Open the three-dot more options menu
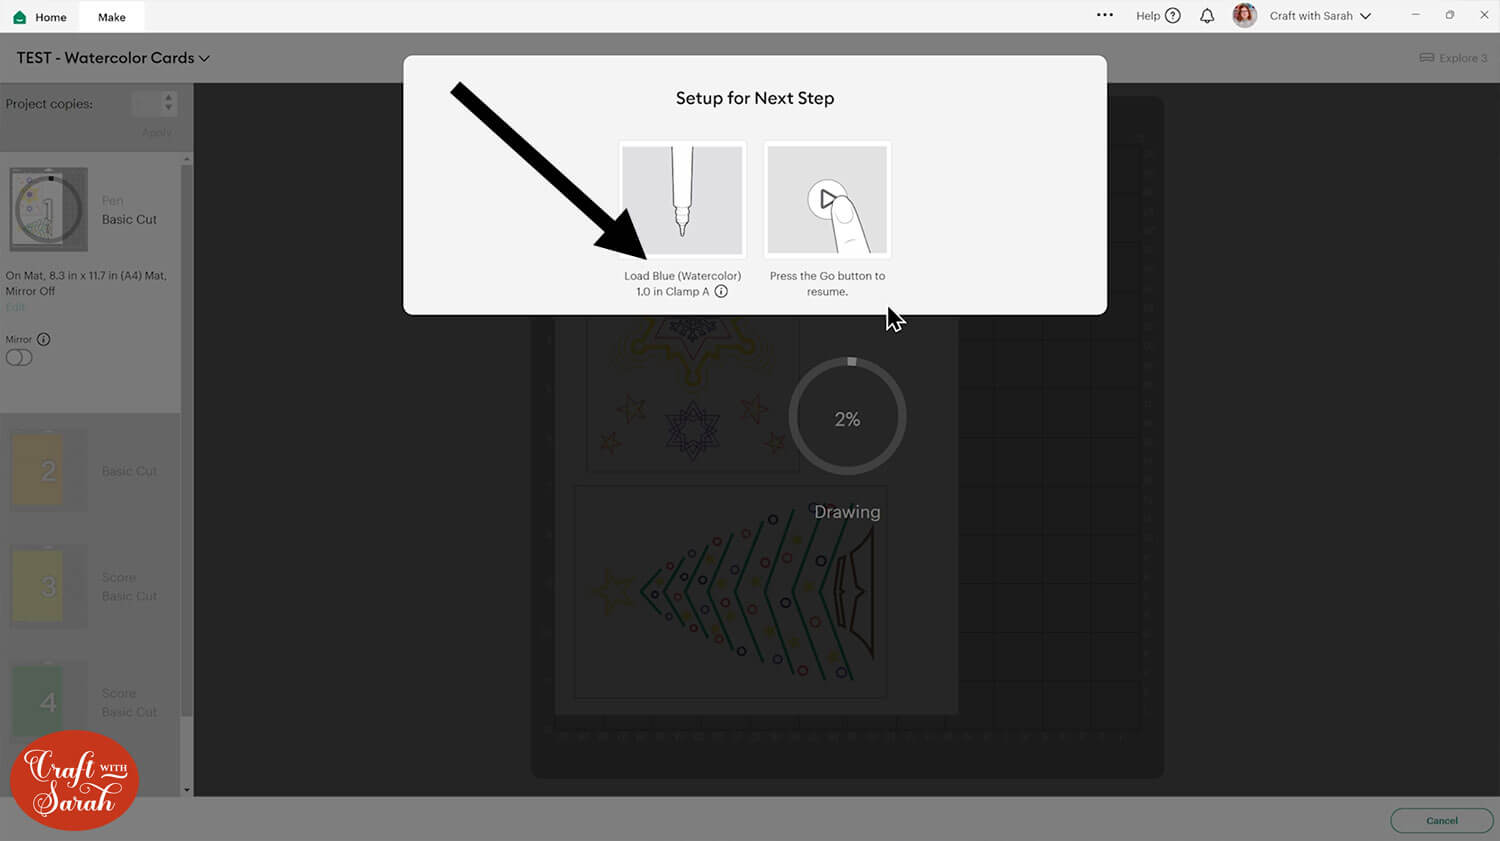The width and height of the screenshot is (1500, 841). [x=1105, y=15]
